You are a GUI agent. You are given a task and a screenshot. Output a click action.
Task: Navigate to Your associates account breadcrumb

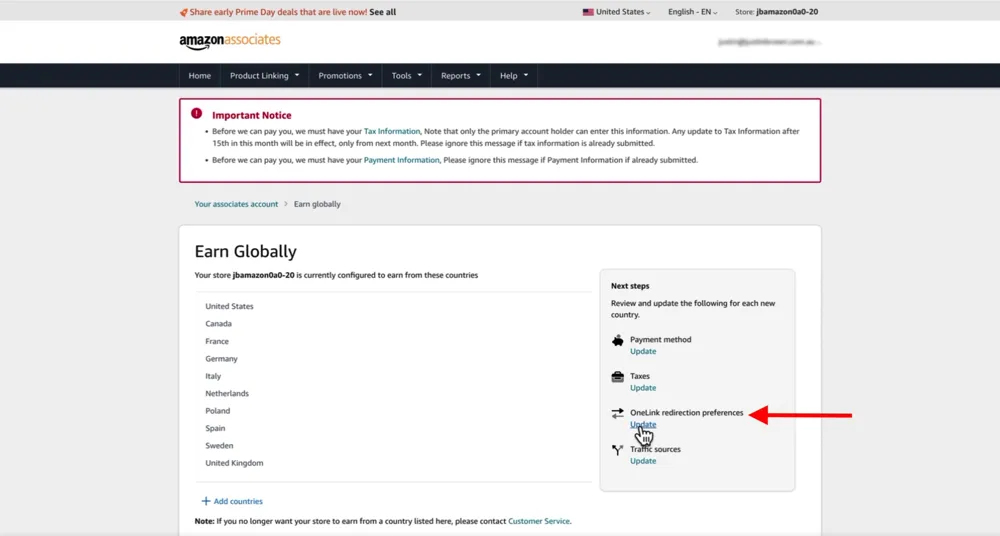pos(236,204)
